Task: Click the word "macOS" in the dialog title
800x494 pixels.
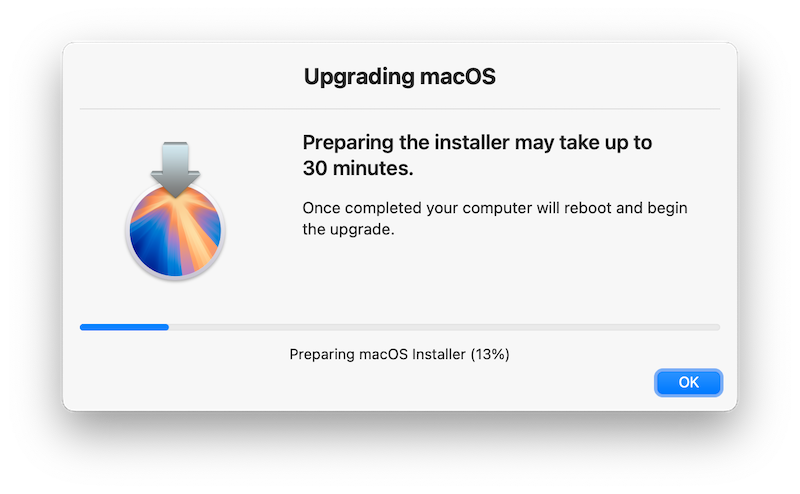Action: [458, 77]
